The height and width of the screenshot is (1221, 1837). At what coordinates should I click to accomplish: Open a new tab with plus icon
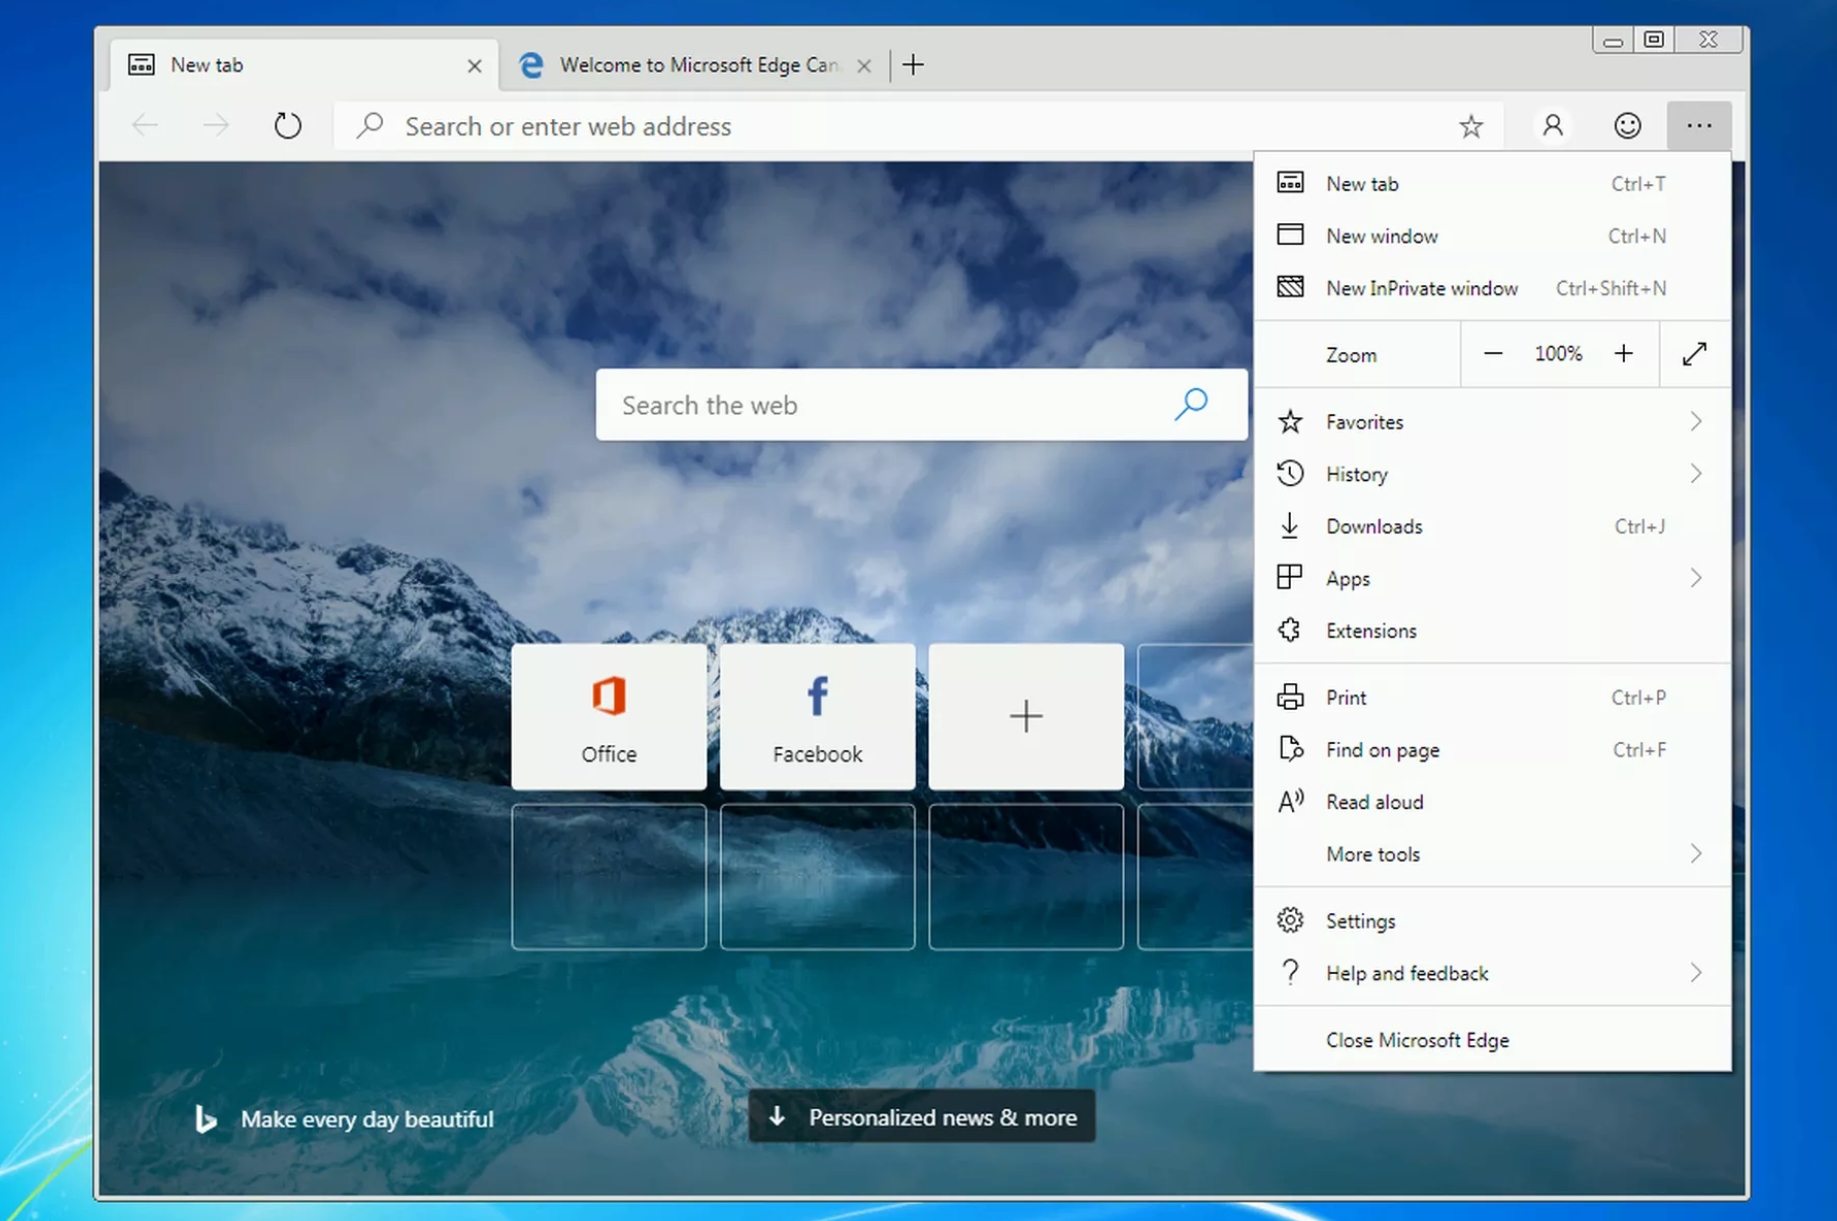tap(912, 65)
